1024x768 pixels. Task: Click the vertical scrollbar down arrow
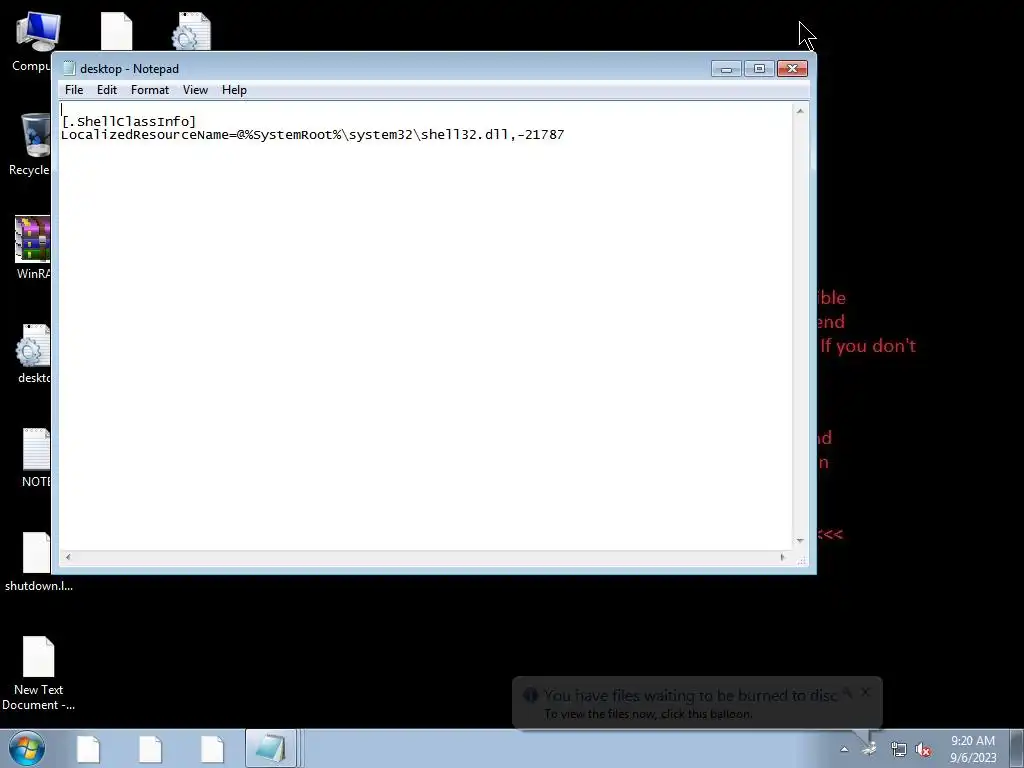[800, 541]
